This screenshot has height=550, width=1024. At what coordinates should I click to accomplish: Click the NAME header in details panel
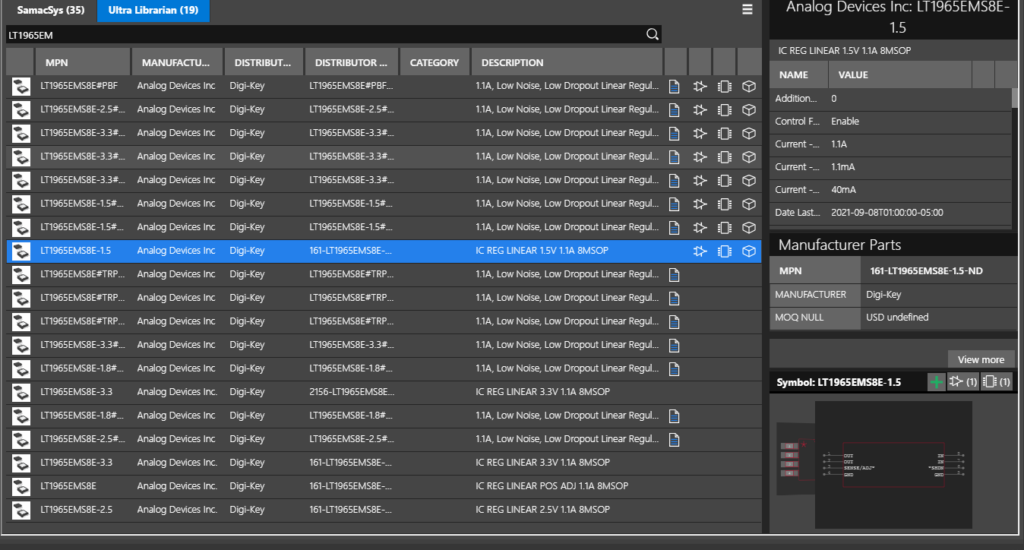pos(799,75)
